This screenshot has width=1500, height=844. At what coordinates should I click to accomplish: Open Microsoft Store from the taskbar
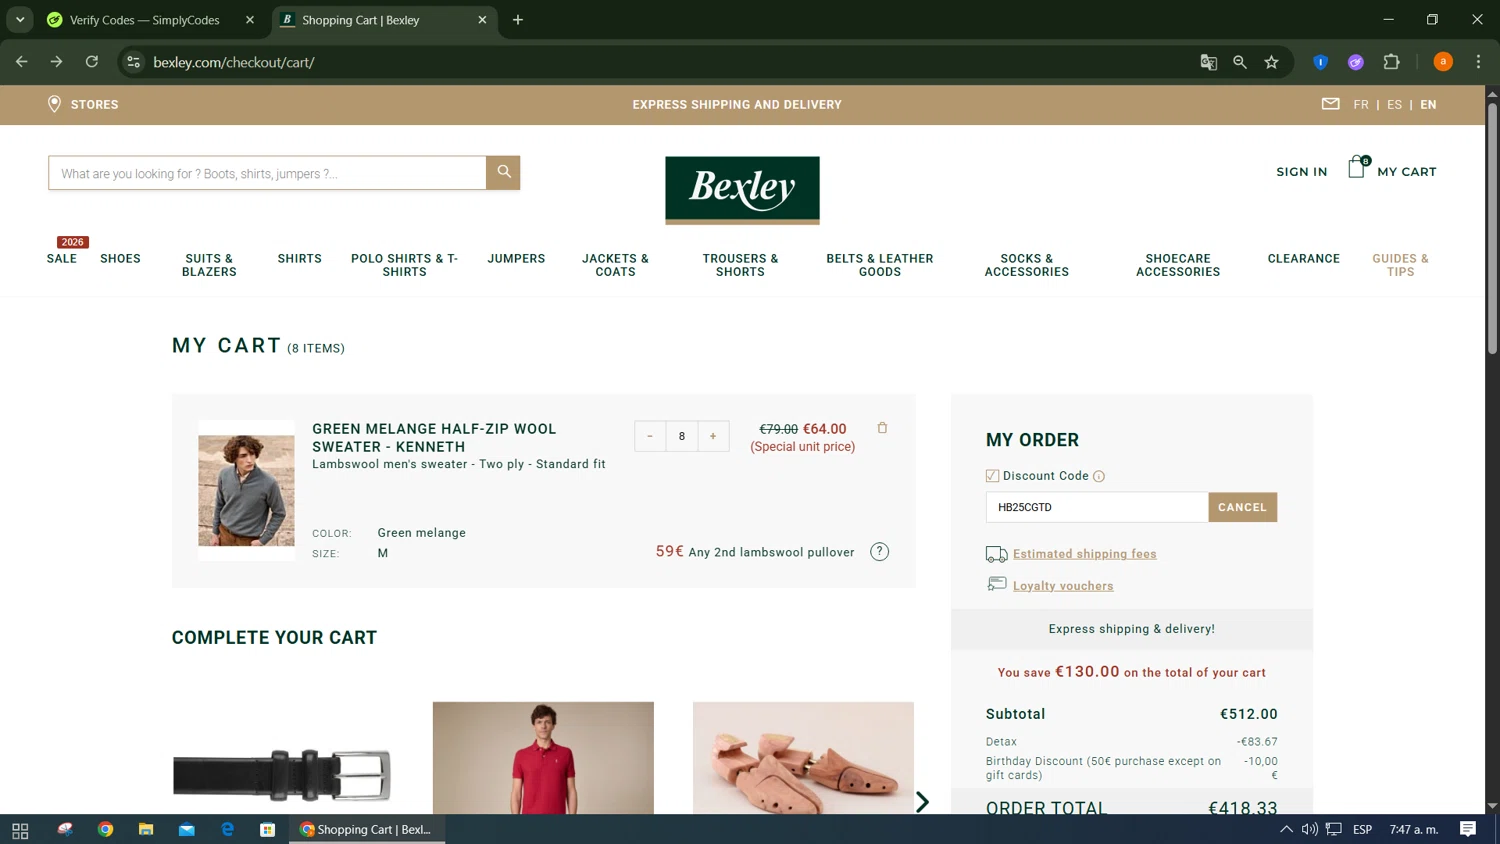(x=267, y=830)
